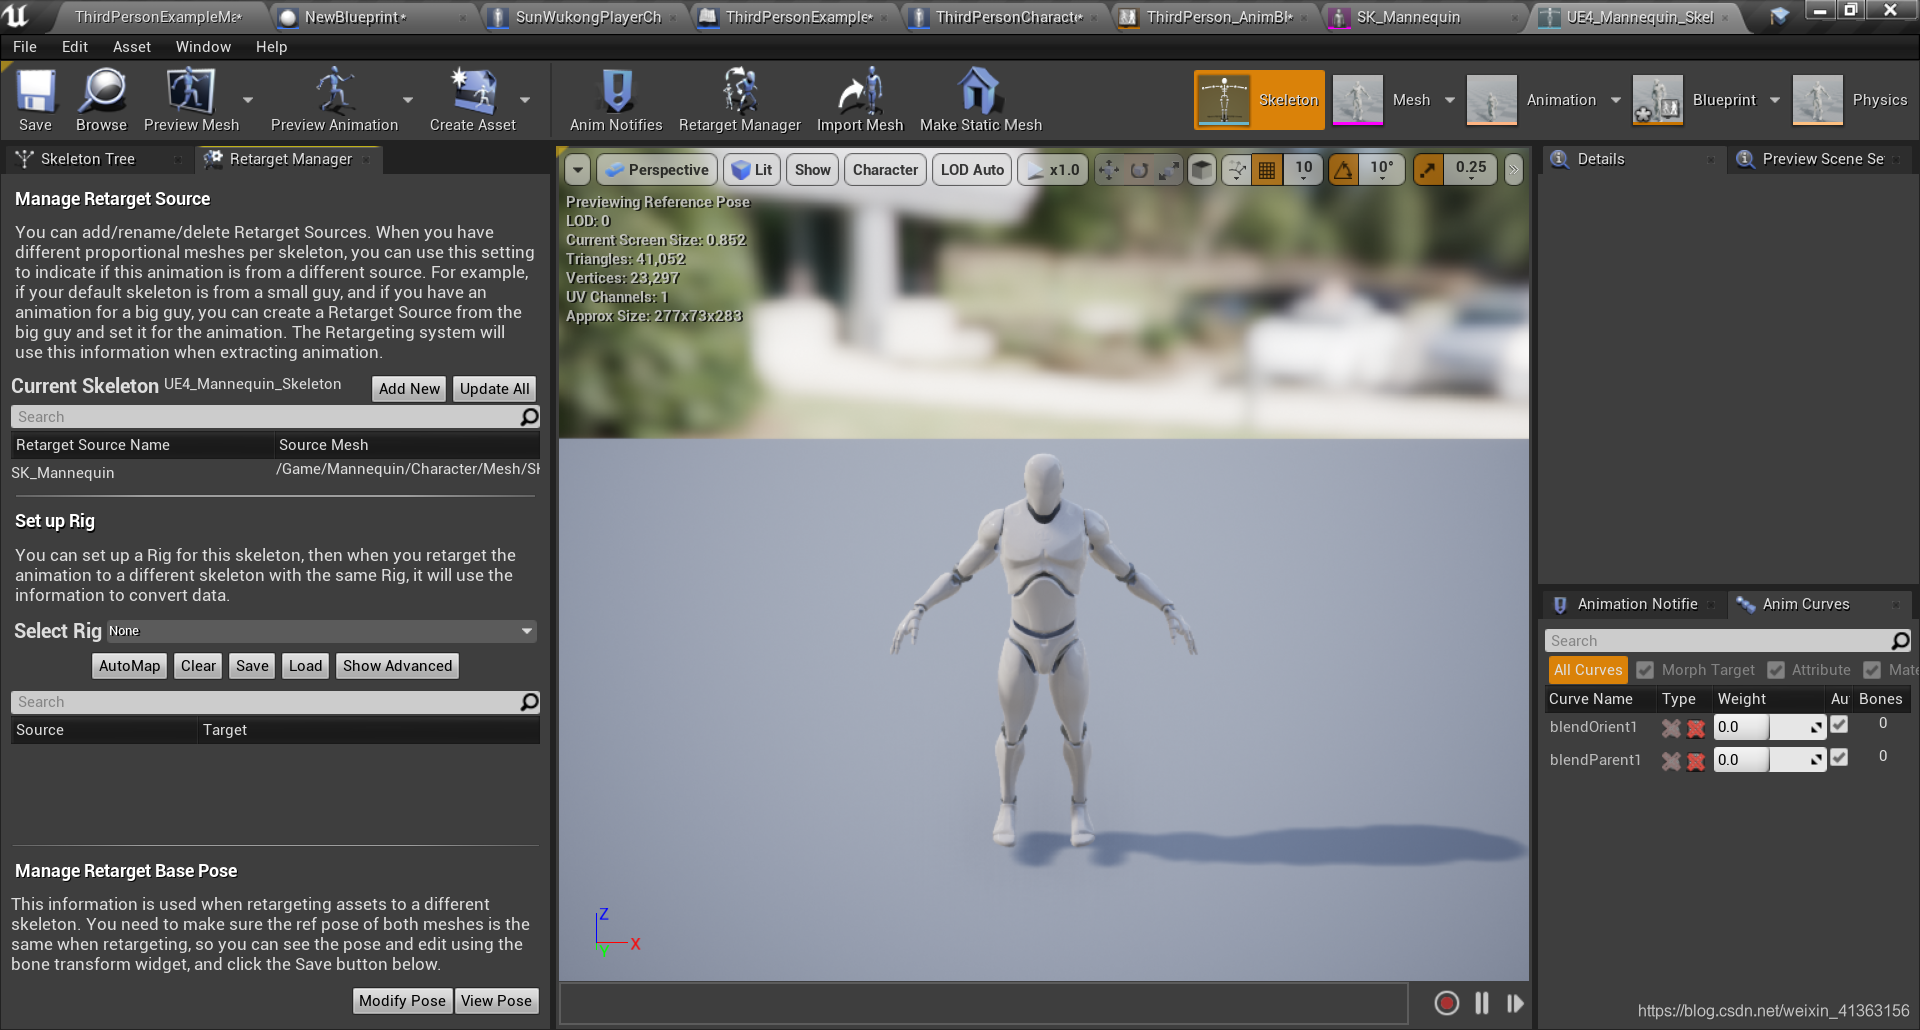
Task: Click the Import Mesh icon
Action: (860, 92)
